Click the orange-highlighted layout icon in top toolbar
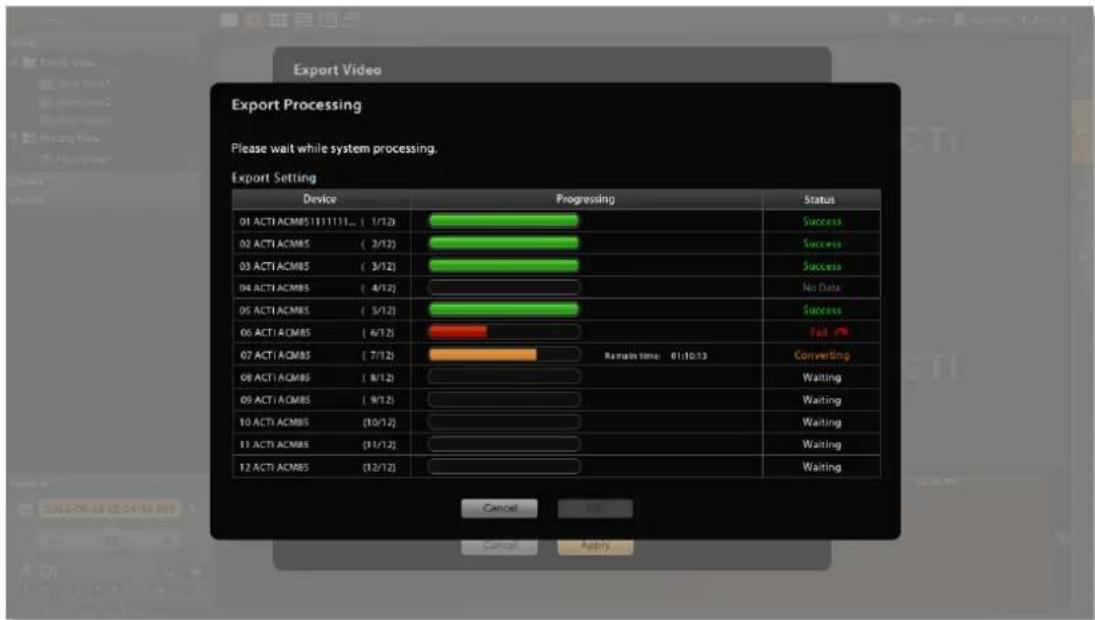1095x620 pixels. pos(253,20)
